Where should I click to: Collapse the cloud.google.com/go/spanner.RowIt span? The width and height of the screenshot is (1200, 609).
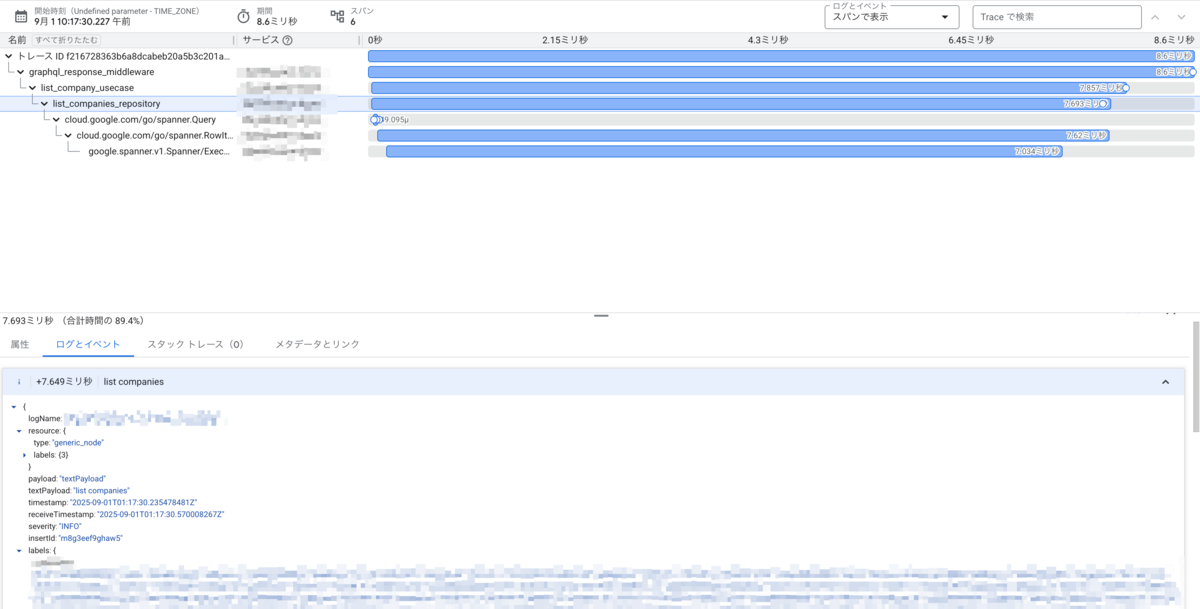(x=68, y=135)
